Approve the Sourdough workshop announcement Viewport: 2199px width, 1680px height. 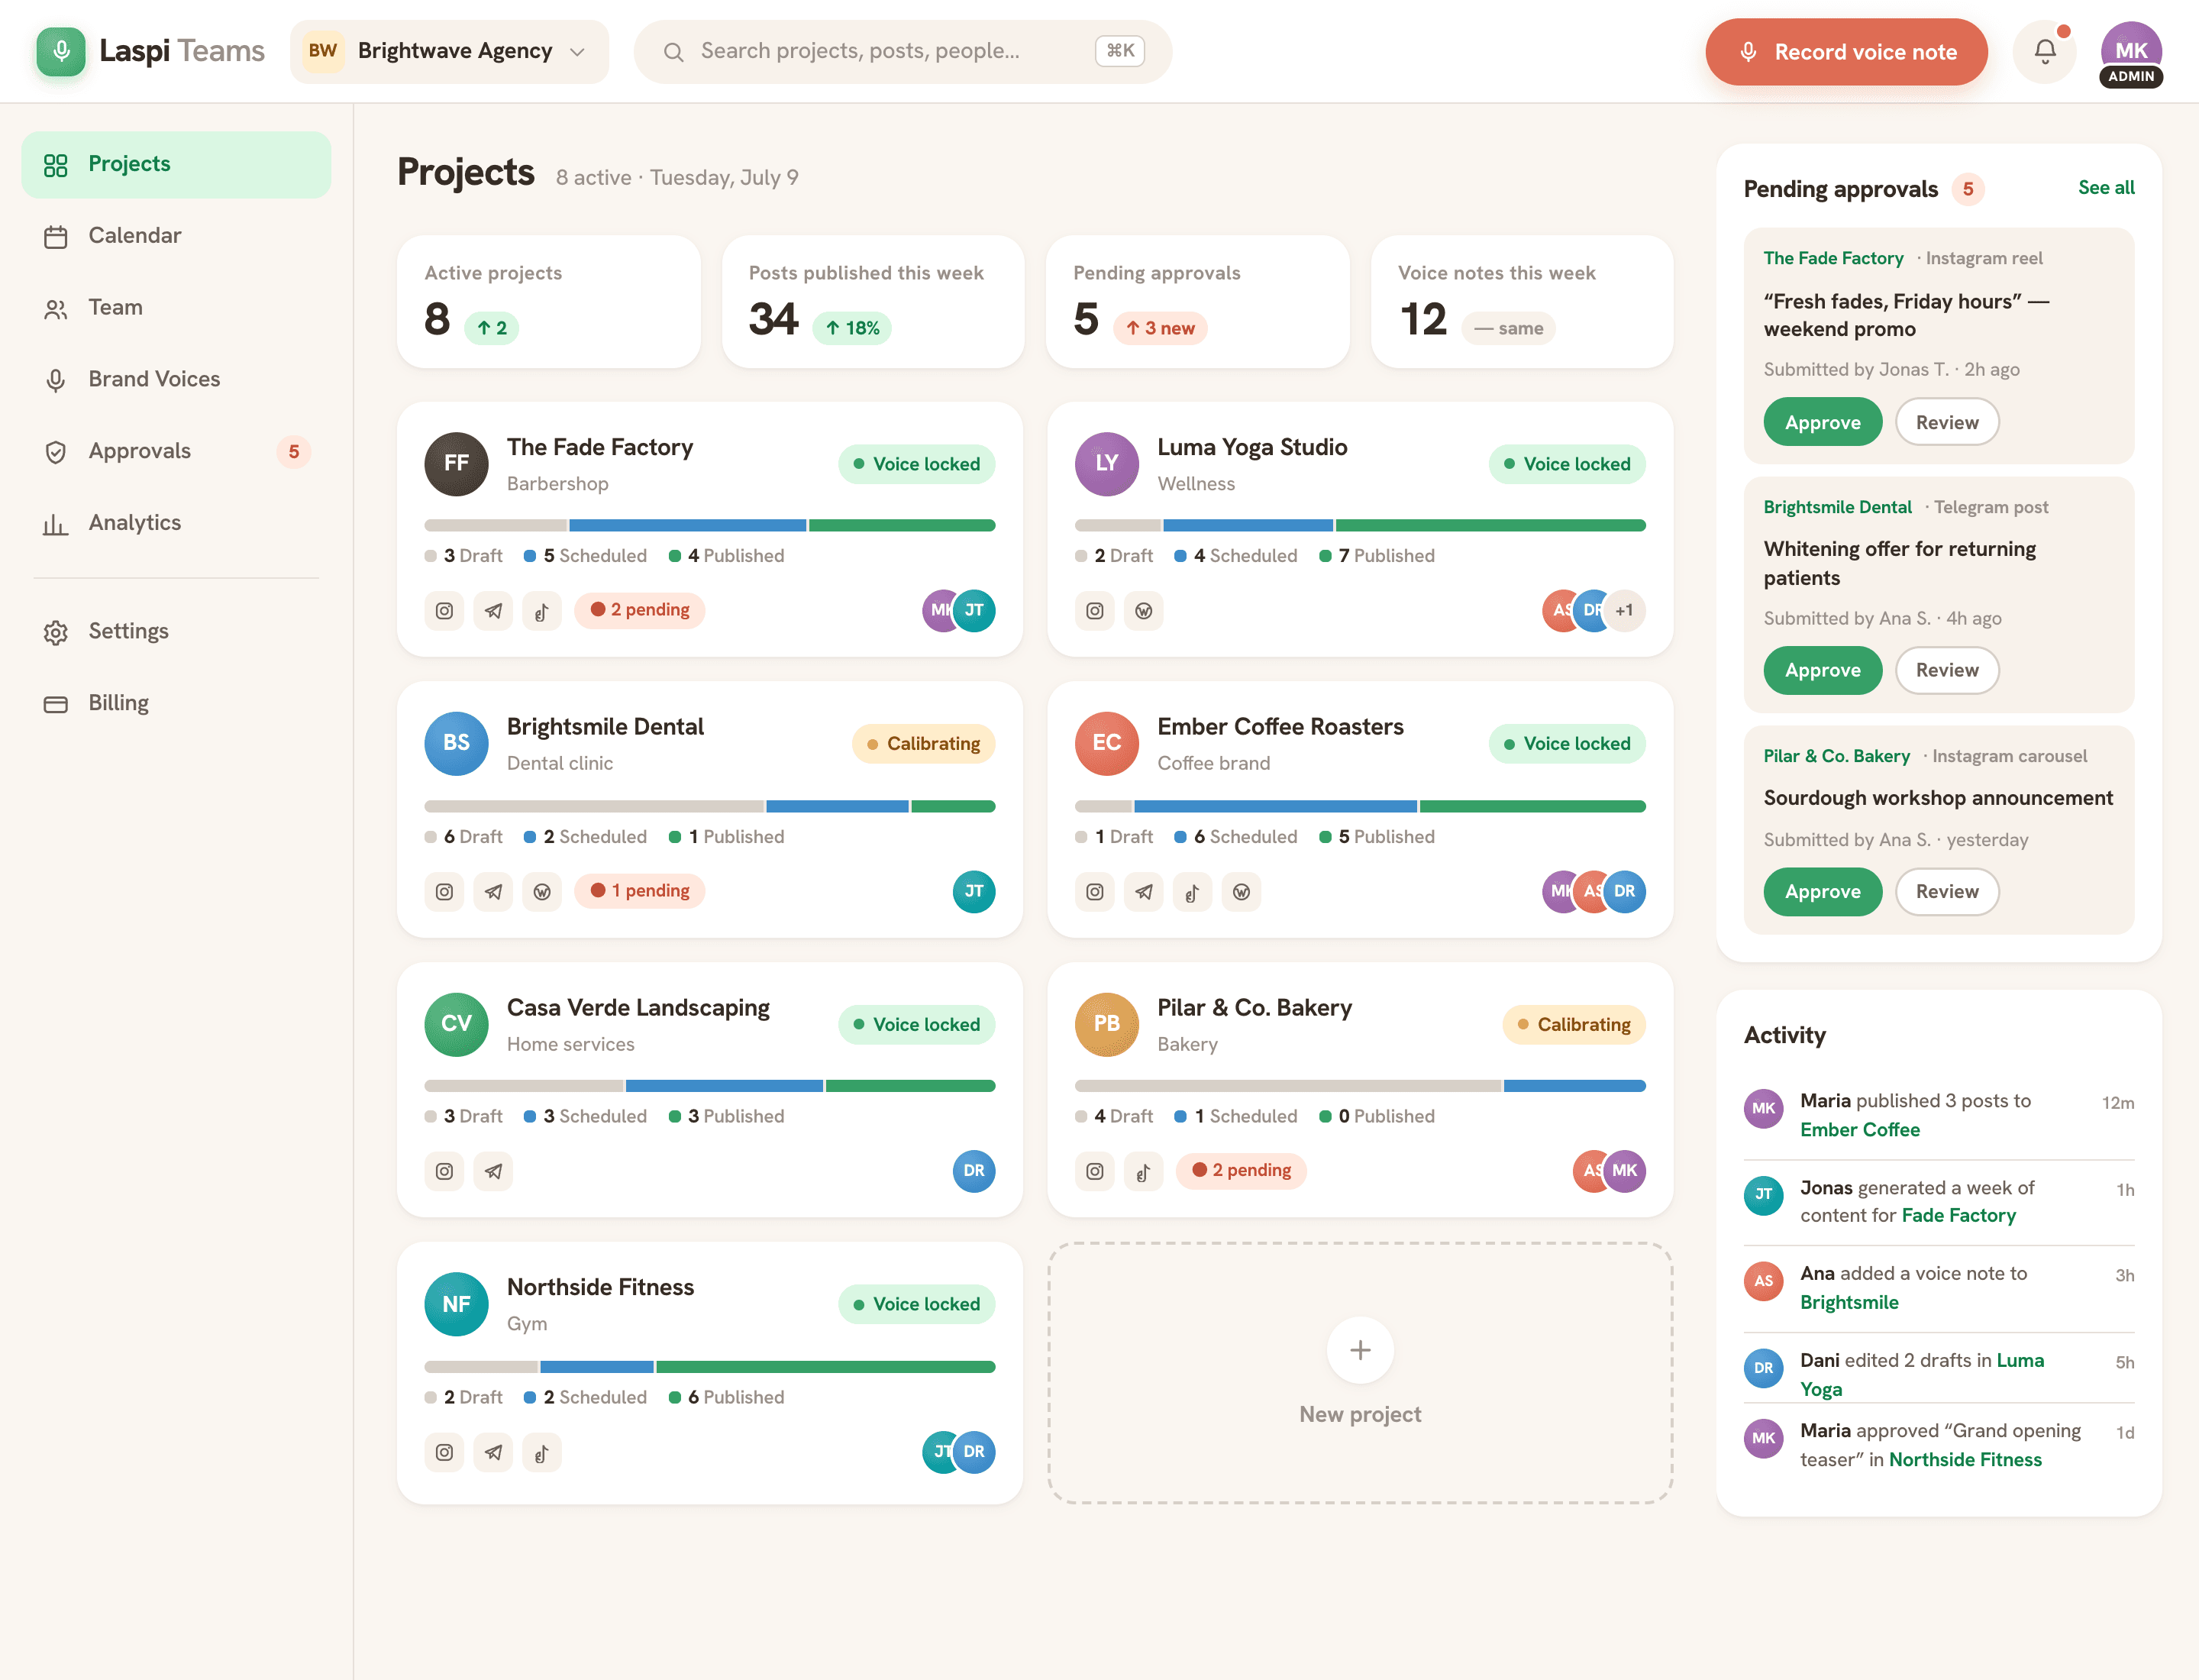pos(1822,891)
